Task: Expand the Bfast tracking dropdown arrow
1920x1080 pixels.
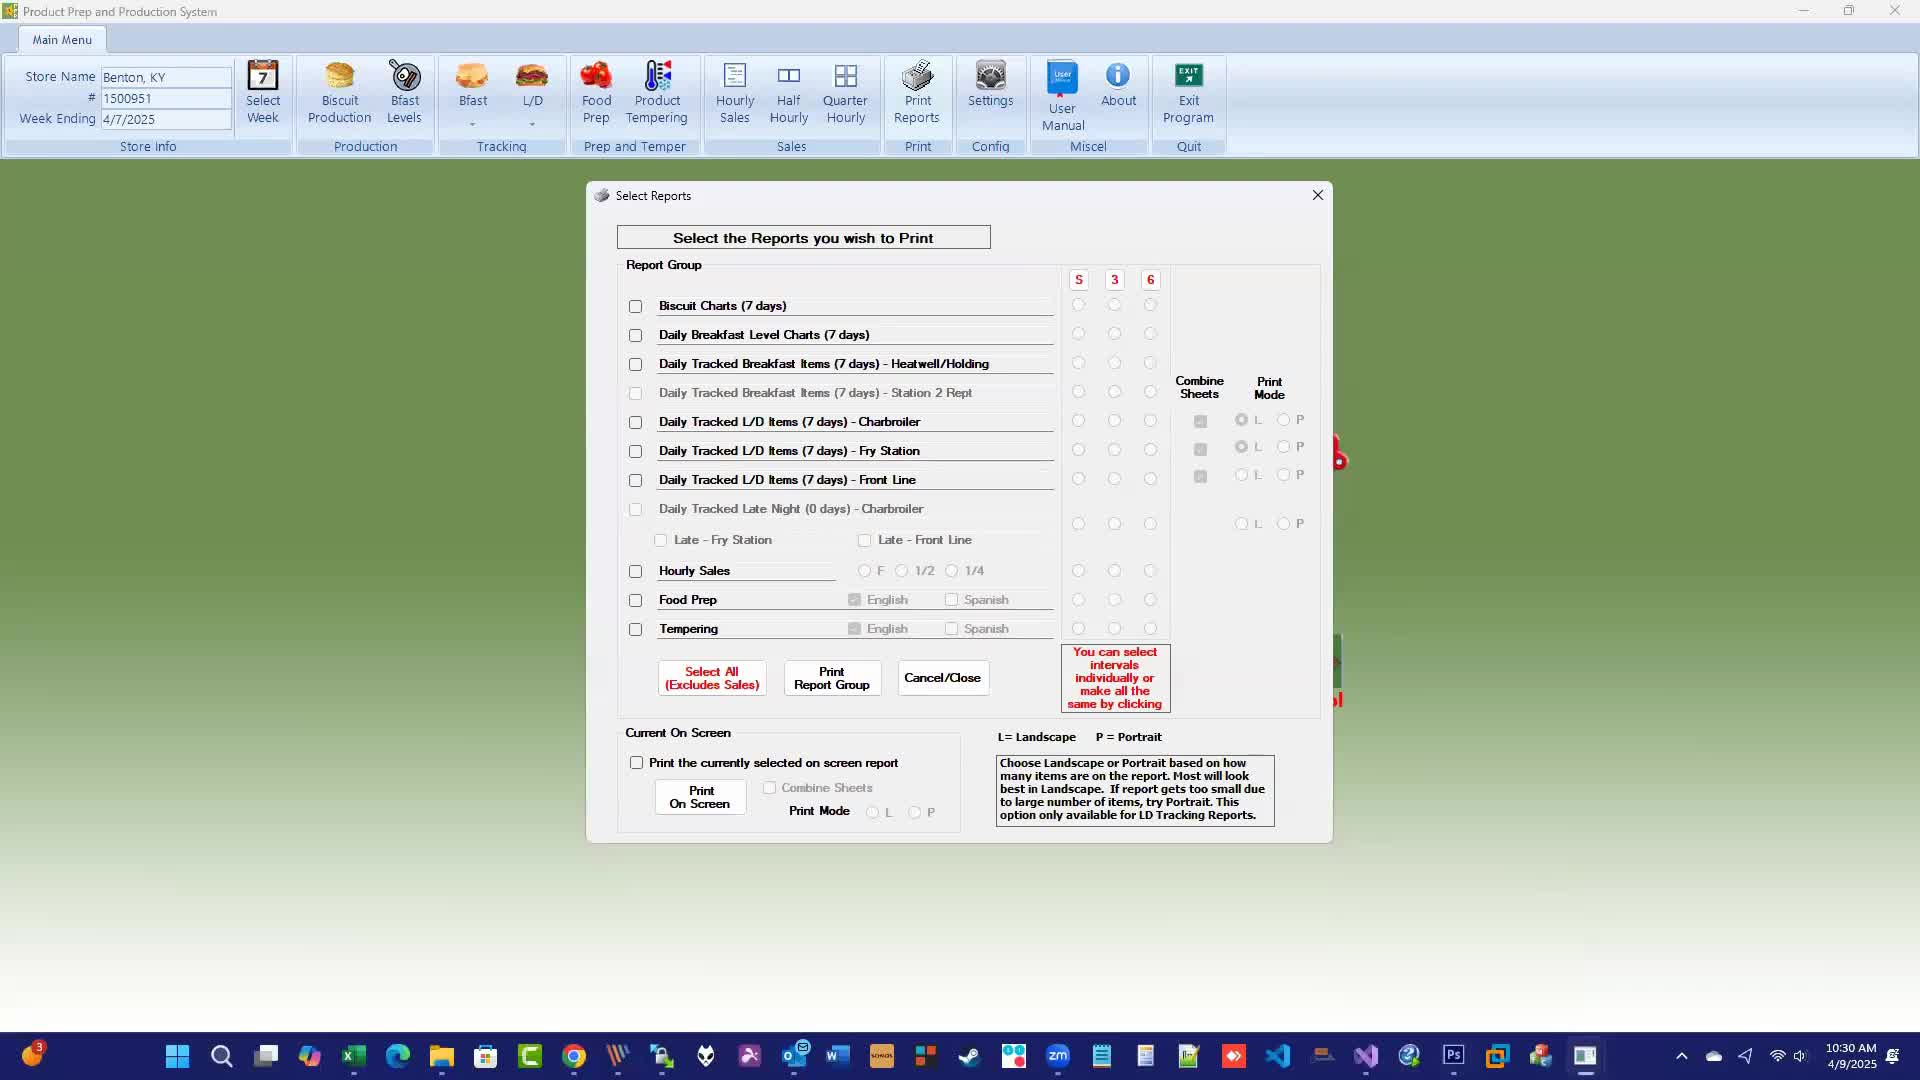Action: coord(473,125)
